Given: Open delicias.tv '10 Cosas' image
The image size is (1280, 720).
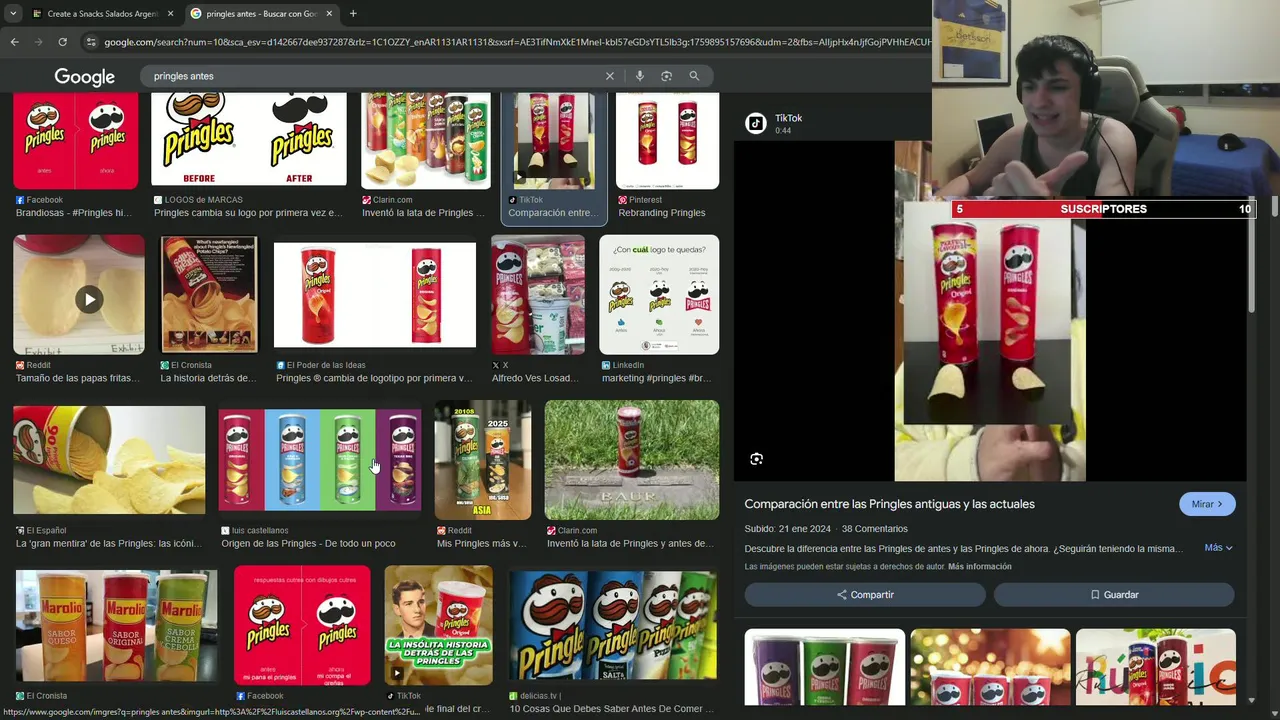Looking at the screenshot, I should pyautogui.click(x=613, y=626).
